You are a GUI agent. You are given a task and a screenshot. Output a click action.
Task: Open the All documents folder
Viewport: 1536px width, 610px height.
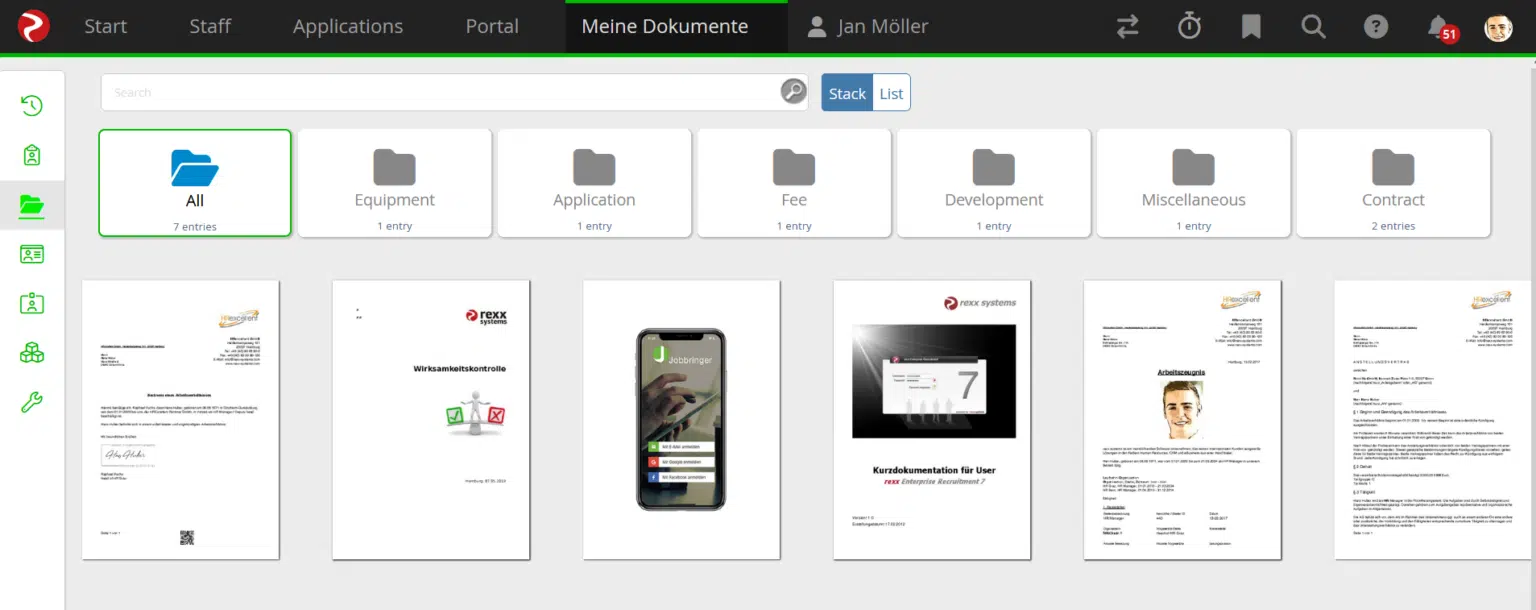click(194, 182)
